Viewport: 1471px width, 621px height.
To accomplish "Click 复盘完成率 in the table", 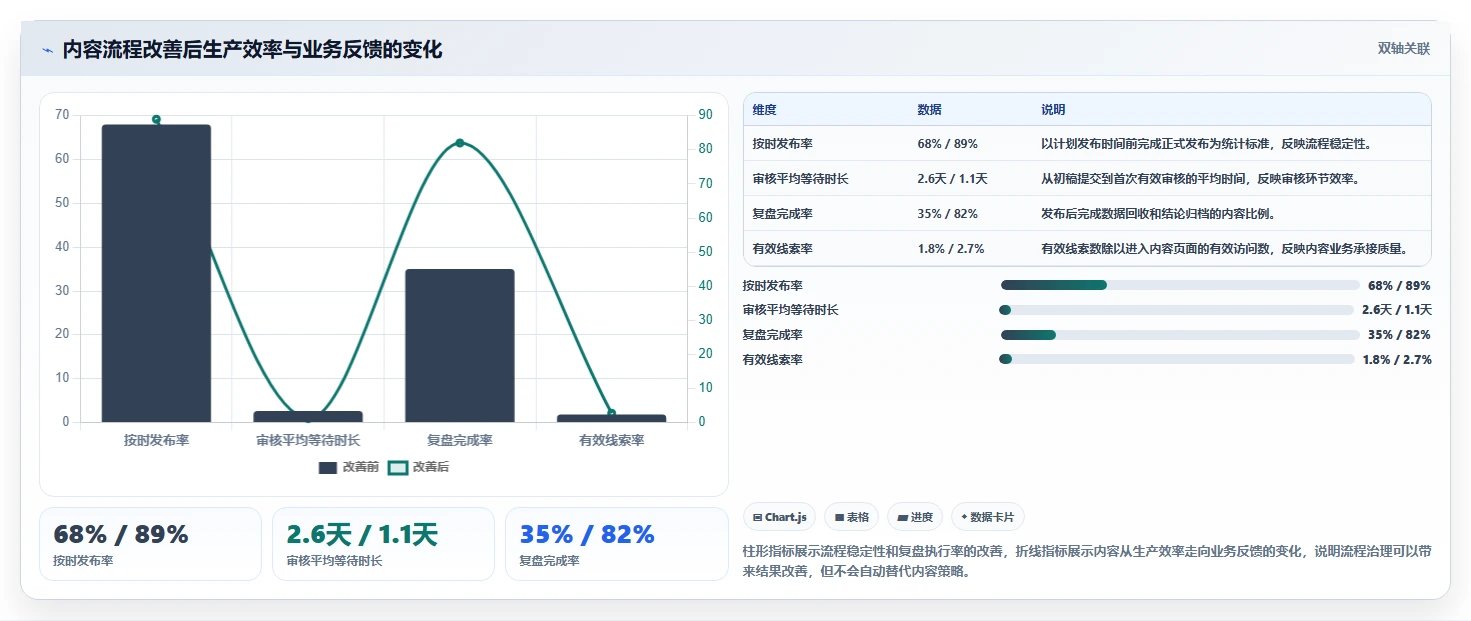I will (x=783, y=214).
